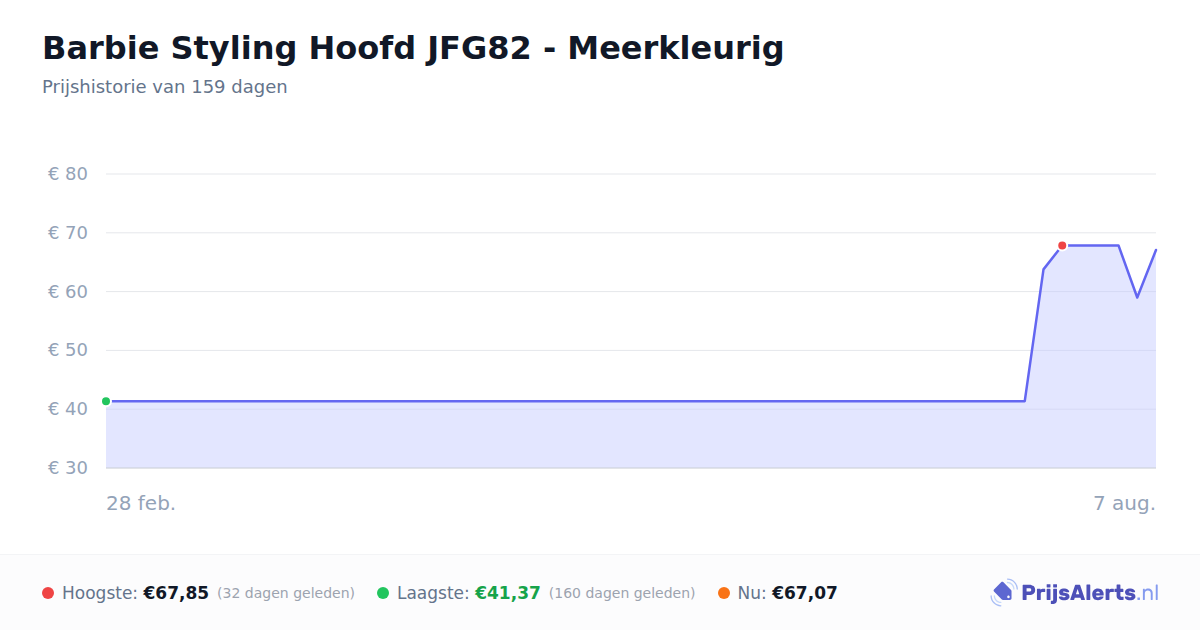Click the green lowest price legend dot

[x=383, y=593]
